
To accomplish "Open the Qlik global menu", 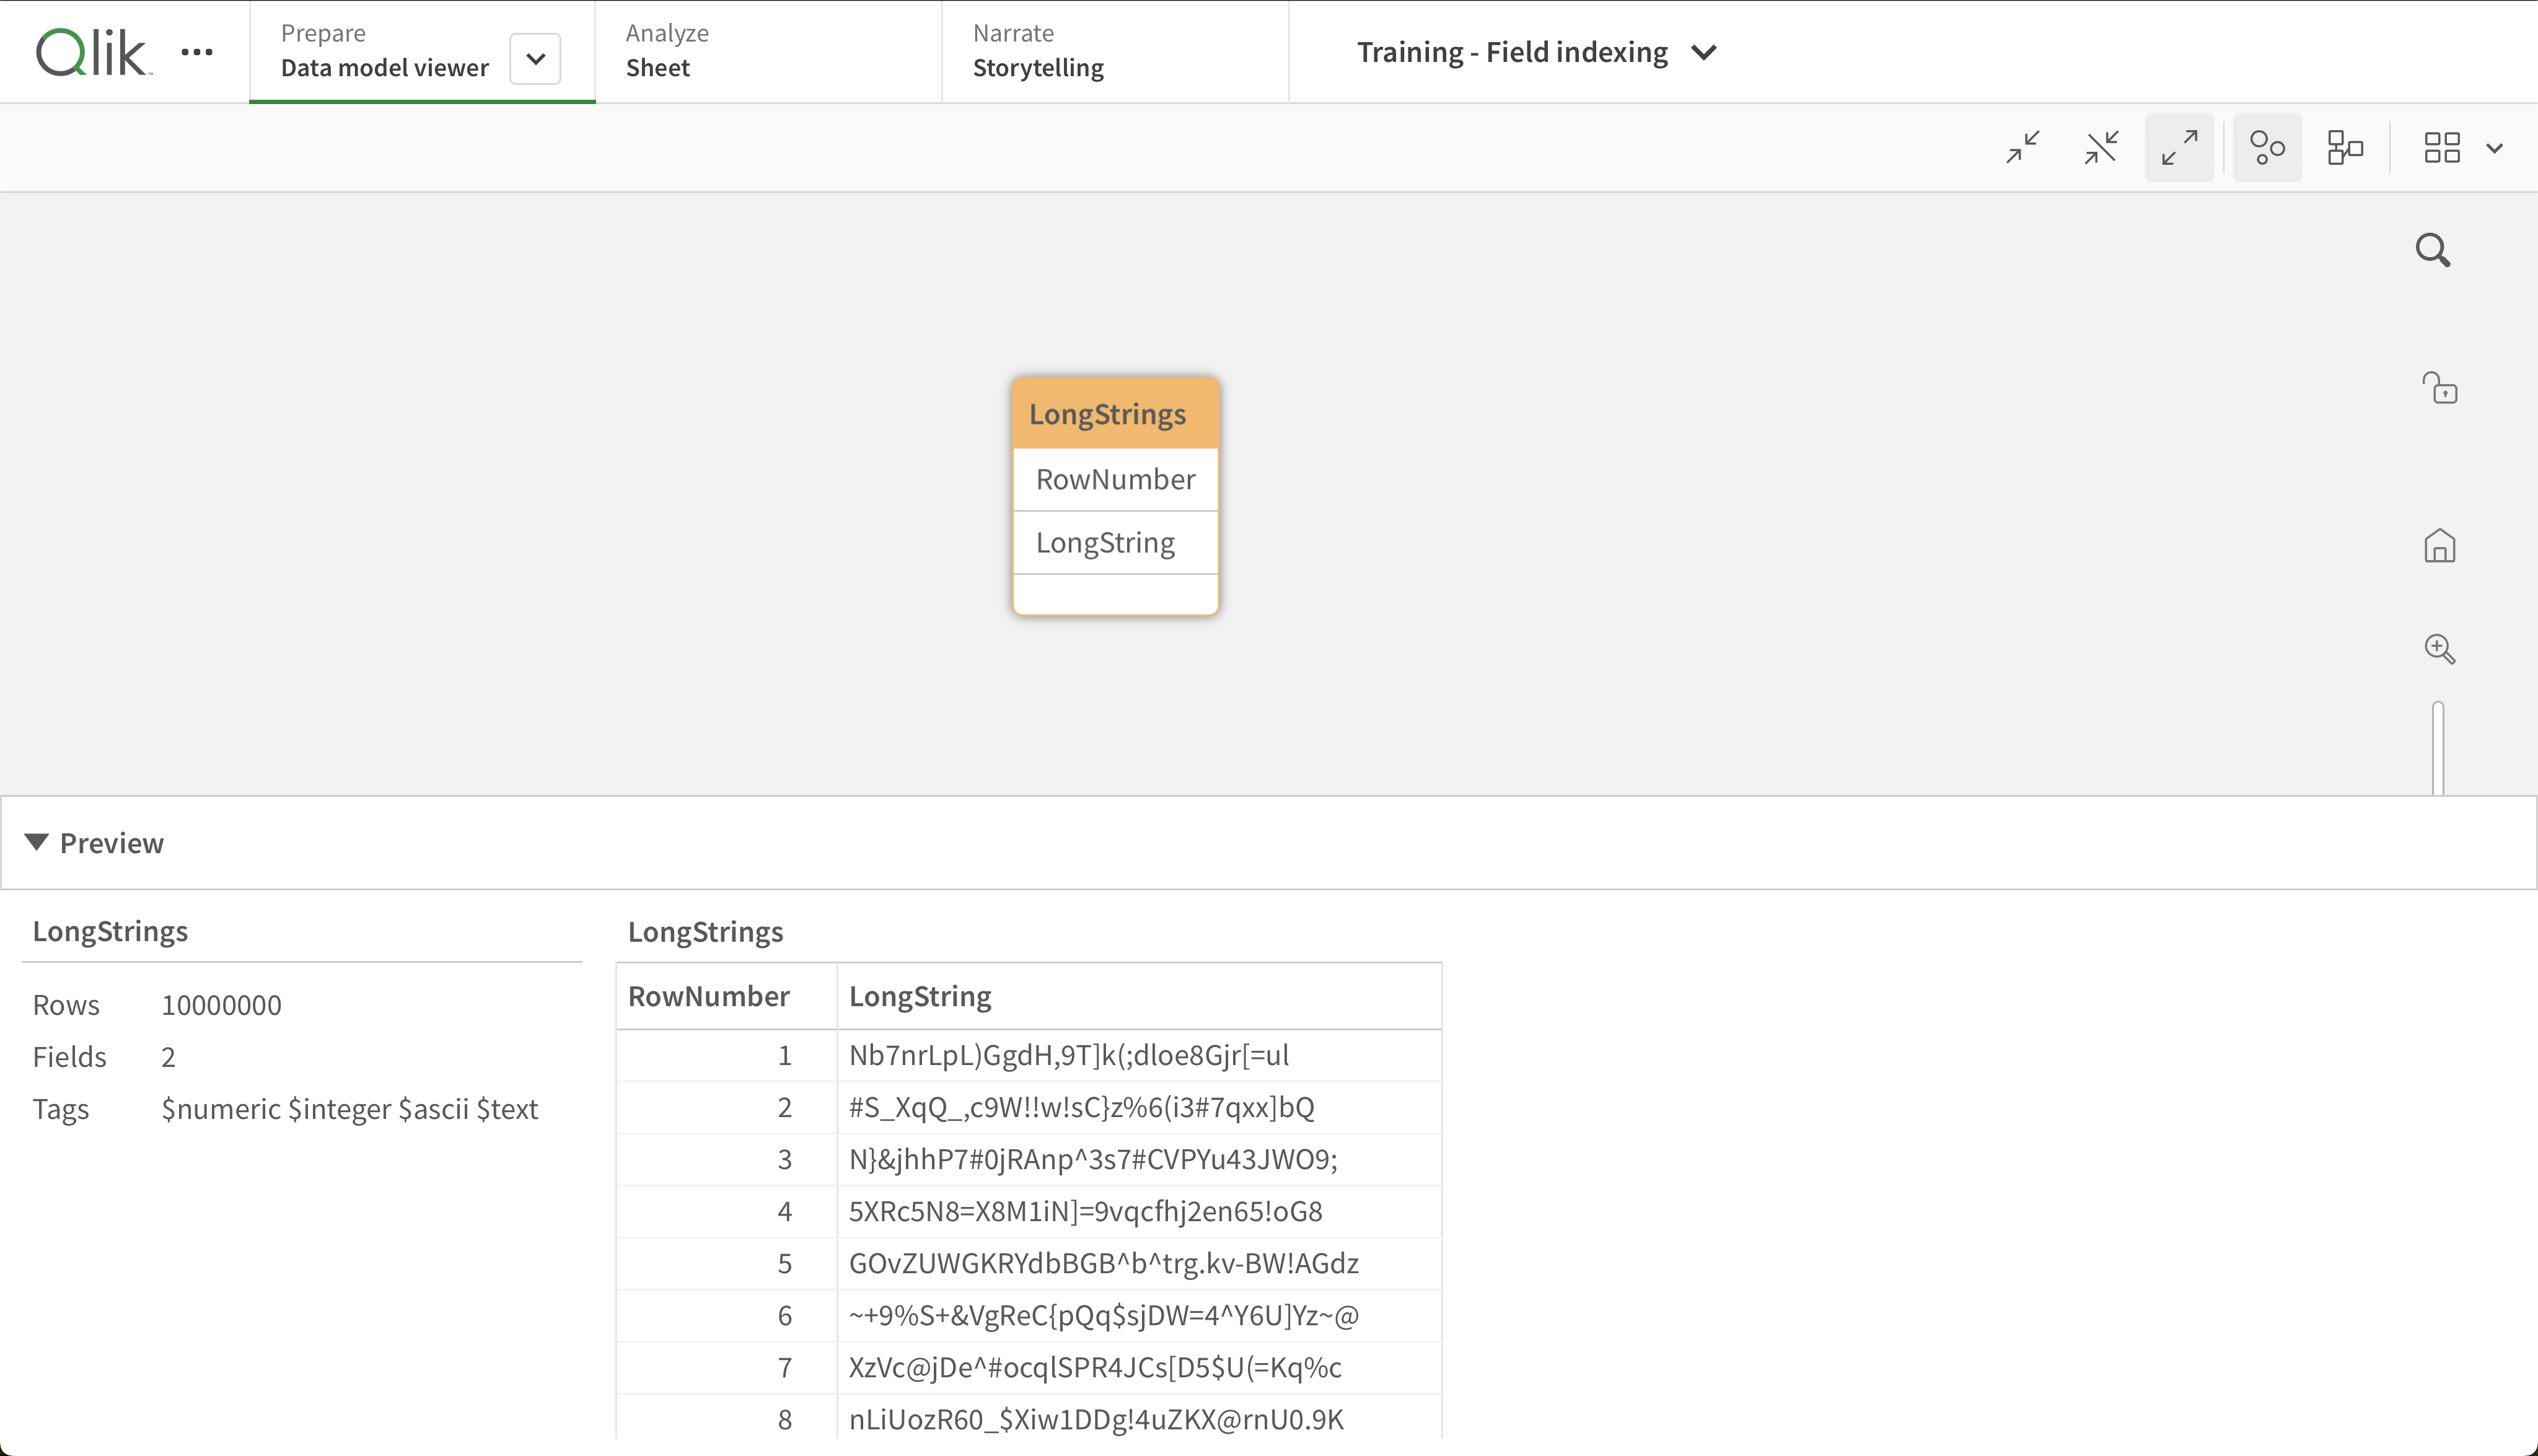I will pos(196,52).
